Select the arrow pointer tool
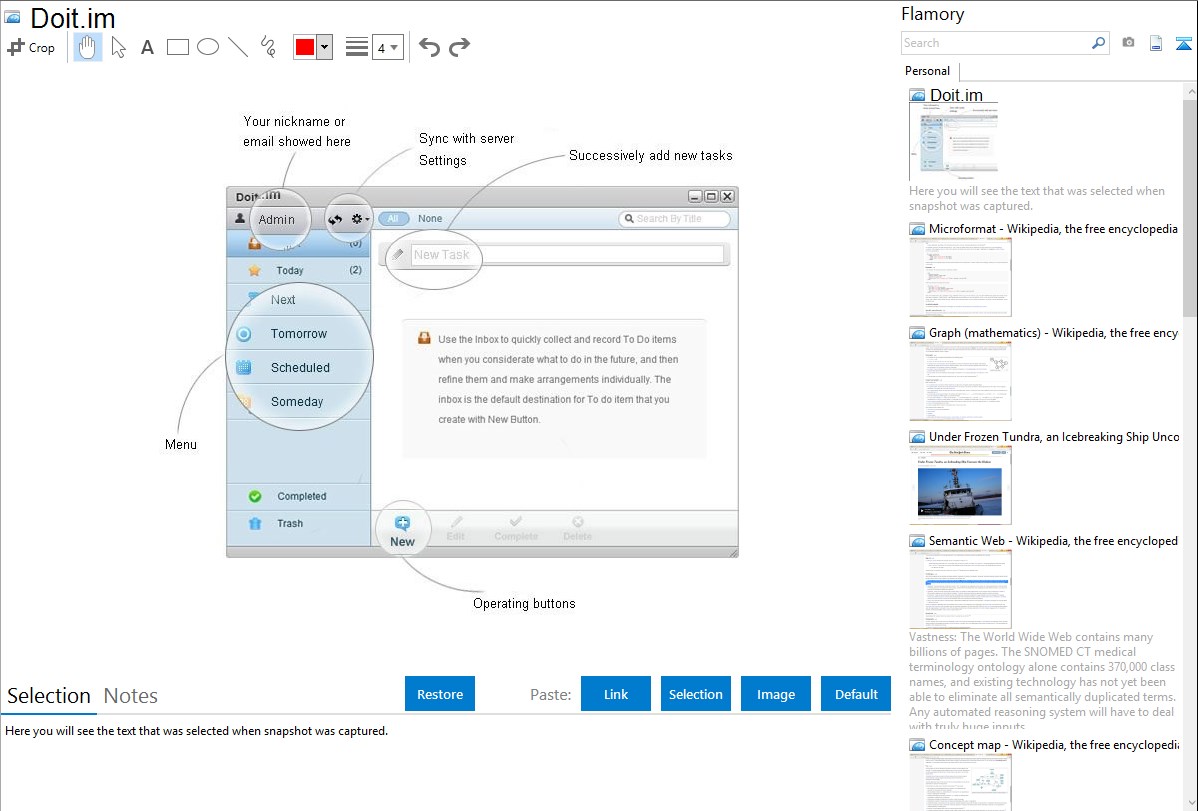 click(x=118, y=47)
